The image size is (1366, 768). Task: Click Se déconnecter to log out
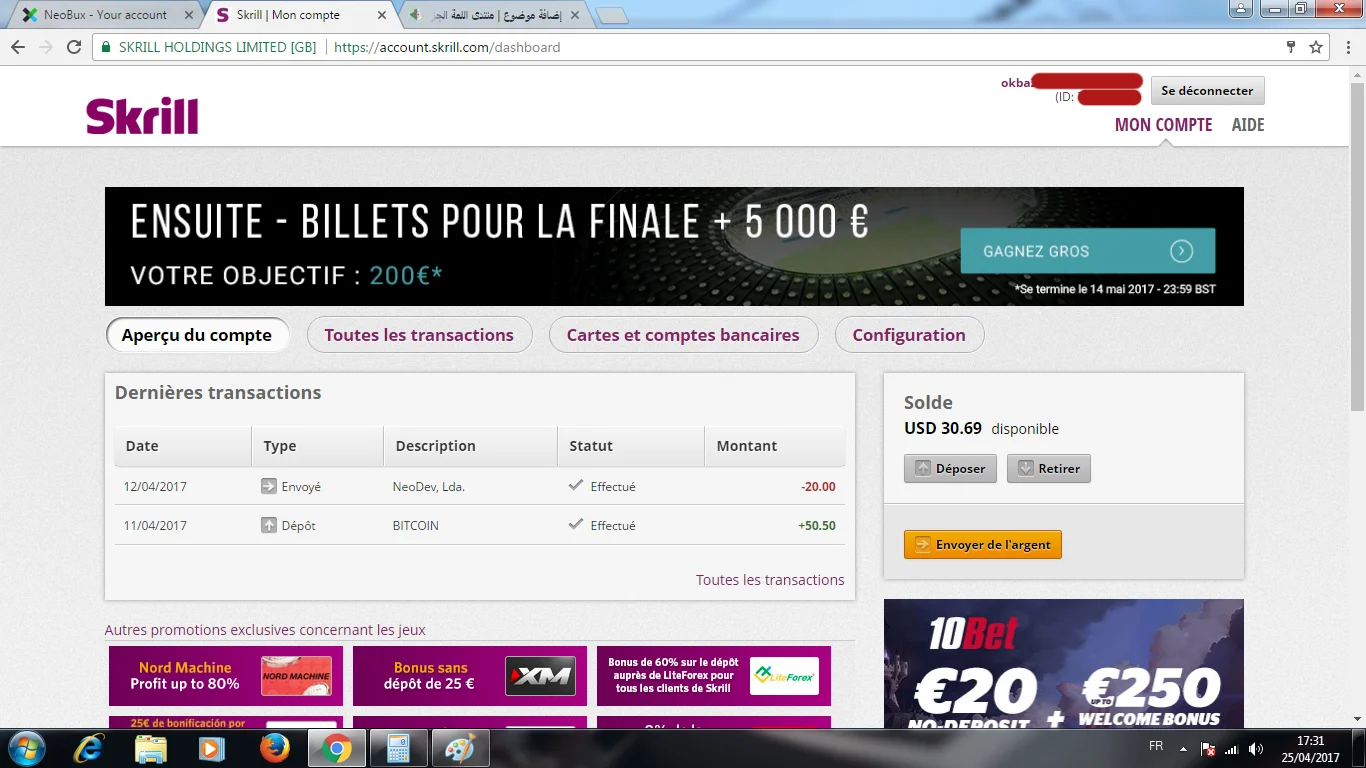pos(1207,91)
